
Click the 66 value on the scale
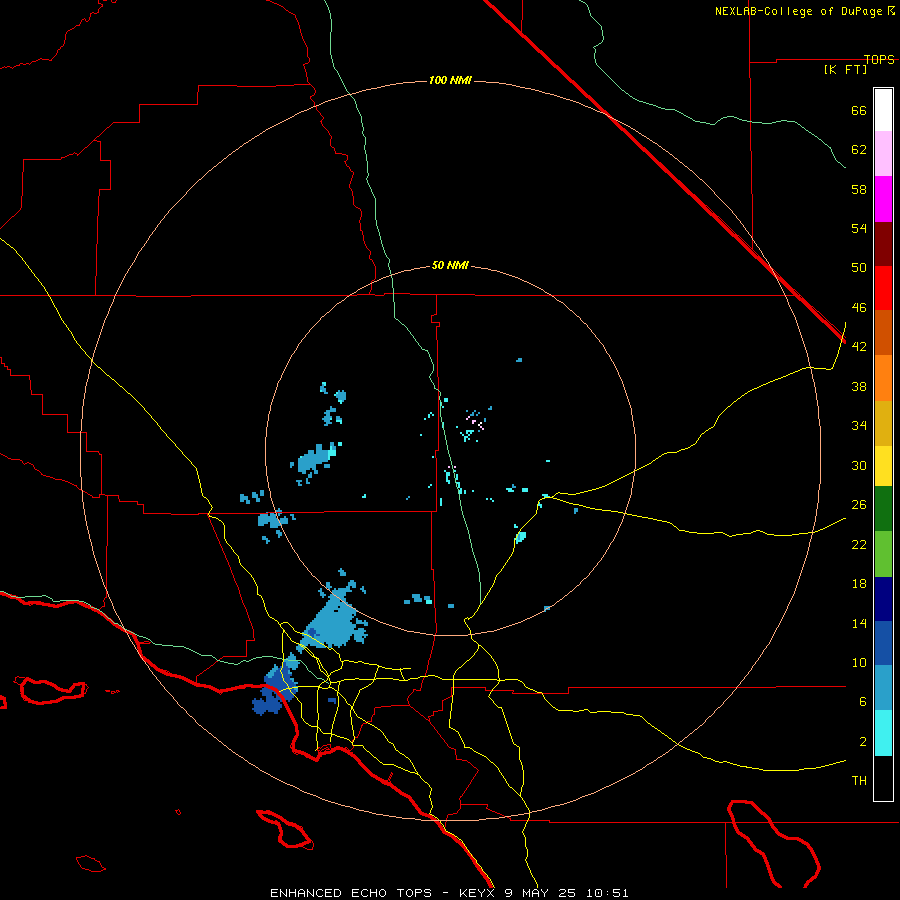tap(859, 111)
